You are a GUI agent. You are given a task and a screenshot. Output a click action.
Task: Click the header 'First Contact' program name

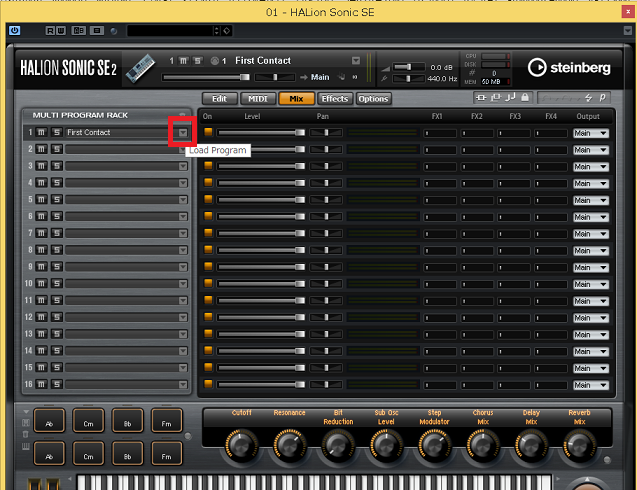pos(263,61)
